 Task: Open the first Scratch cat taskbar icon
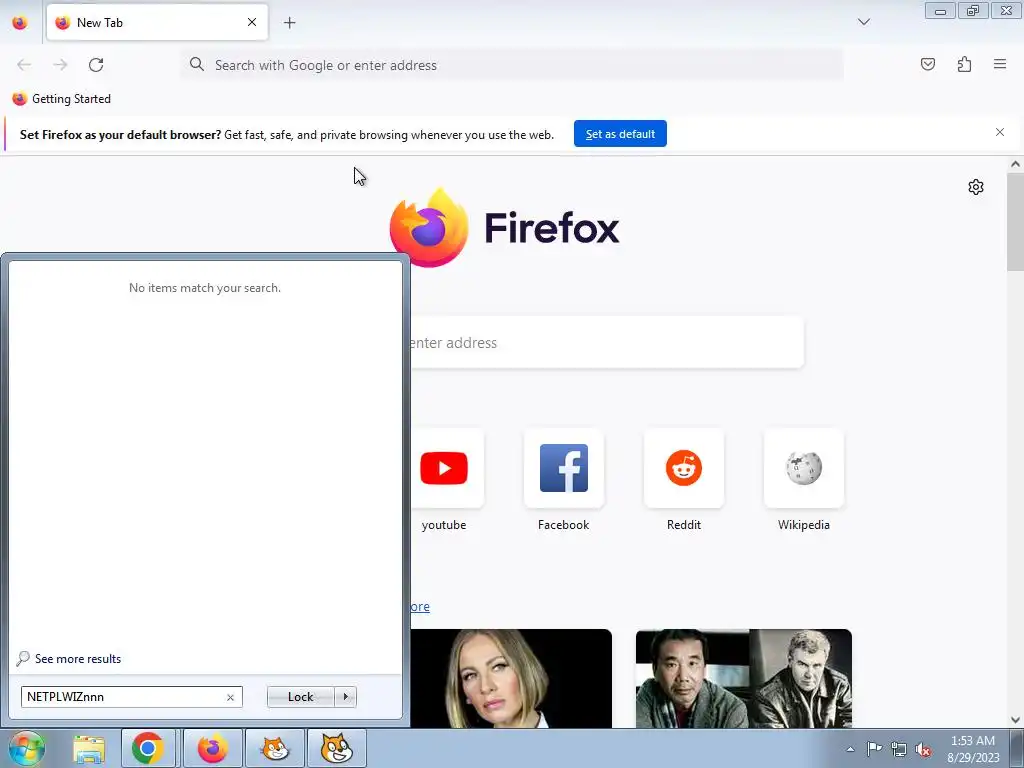275,748
